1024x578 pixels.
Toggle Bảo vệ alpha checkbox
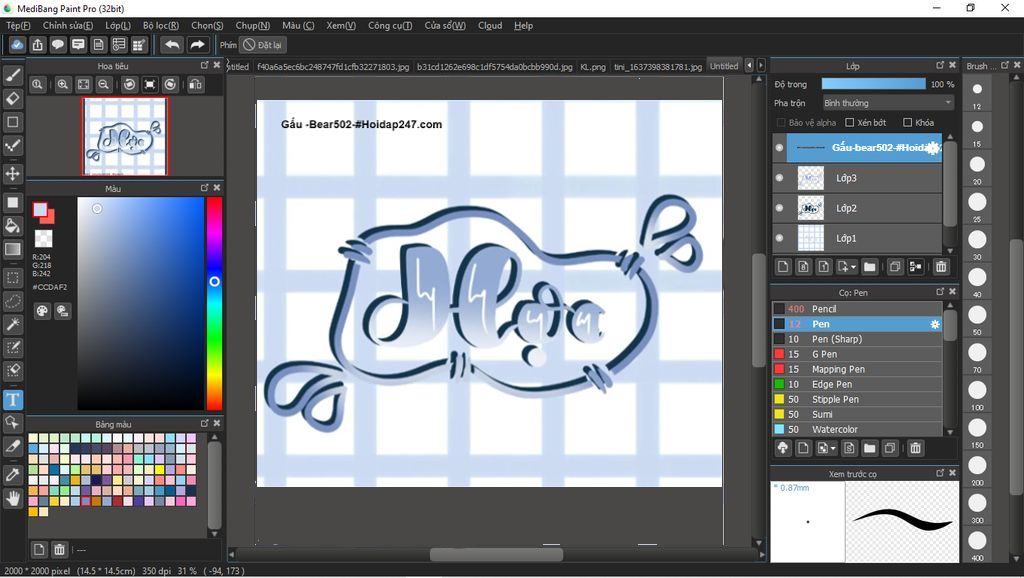pos(781,122)
